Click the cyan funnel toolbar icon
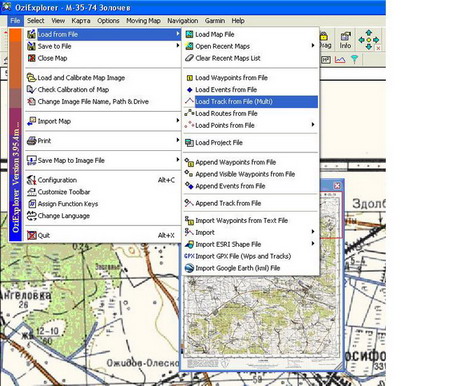Screen dimensions: 476x386 (354, 60)
